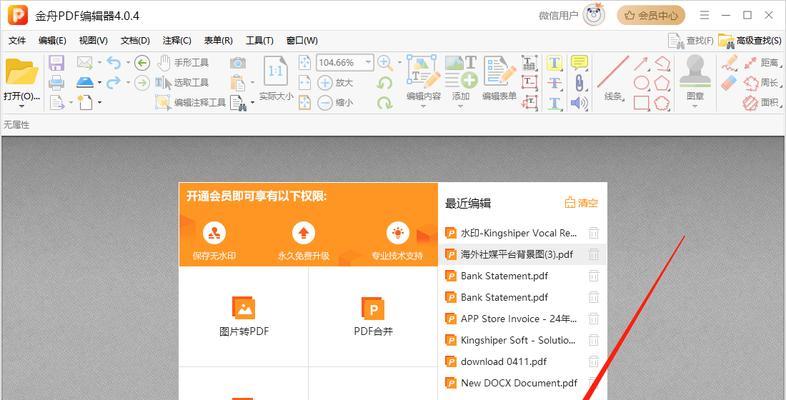Select the rectangle shape tool
This screenshot has width=786, height=400.
point(641,103)
